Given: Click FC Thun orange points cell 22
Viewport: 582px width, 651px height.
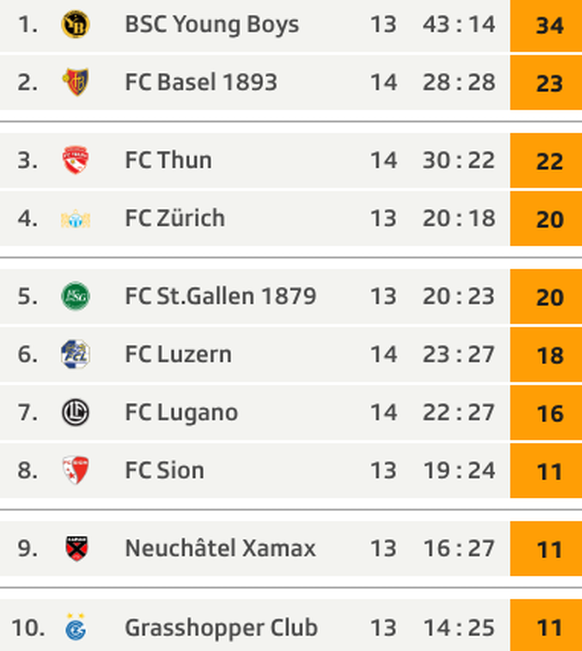Looking at the screenshot, I should pyautogui.click(x=546, y=160).
